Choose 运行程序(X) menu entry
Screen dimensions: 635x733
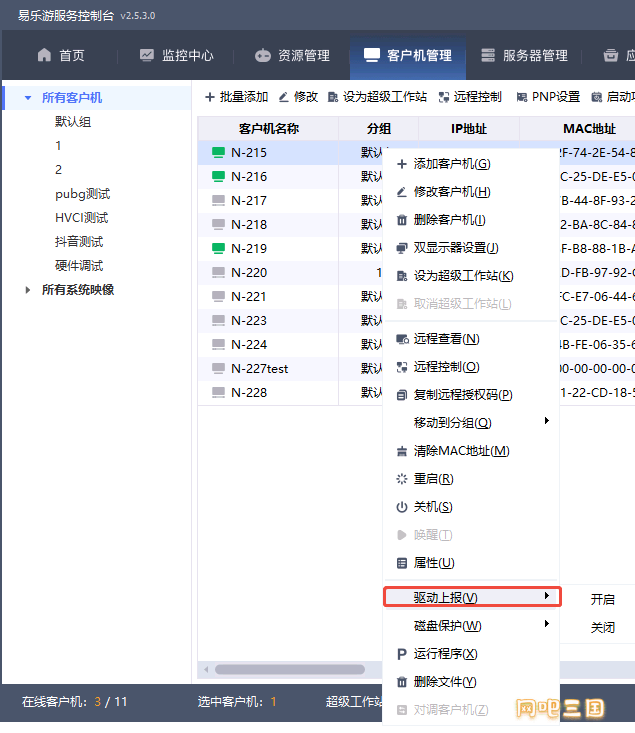(471, 654)
